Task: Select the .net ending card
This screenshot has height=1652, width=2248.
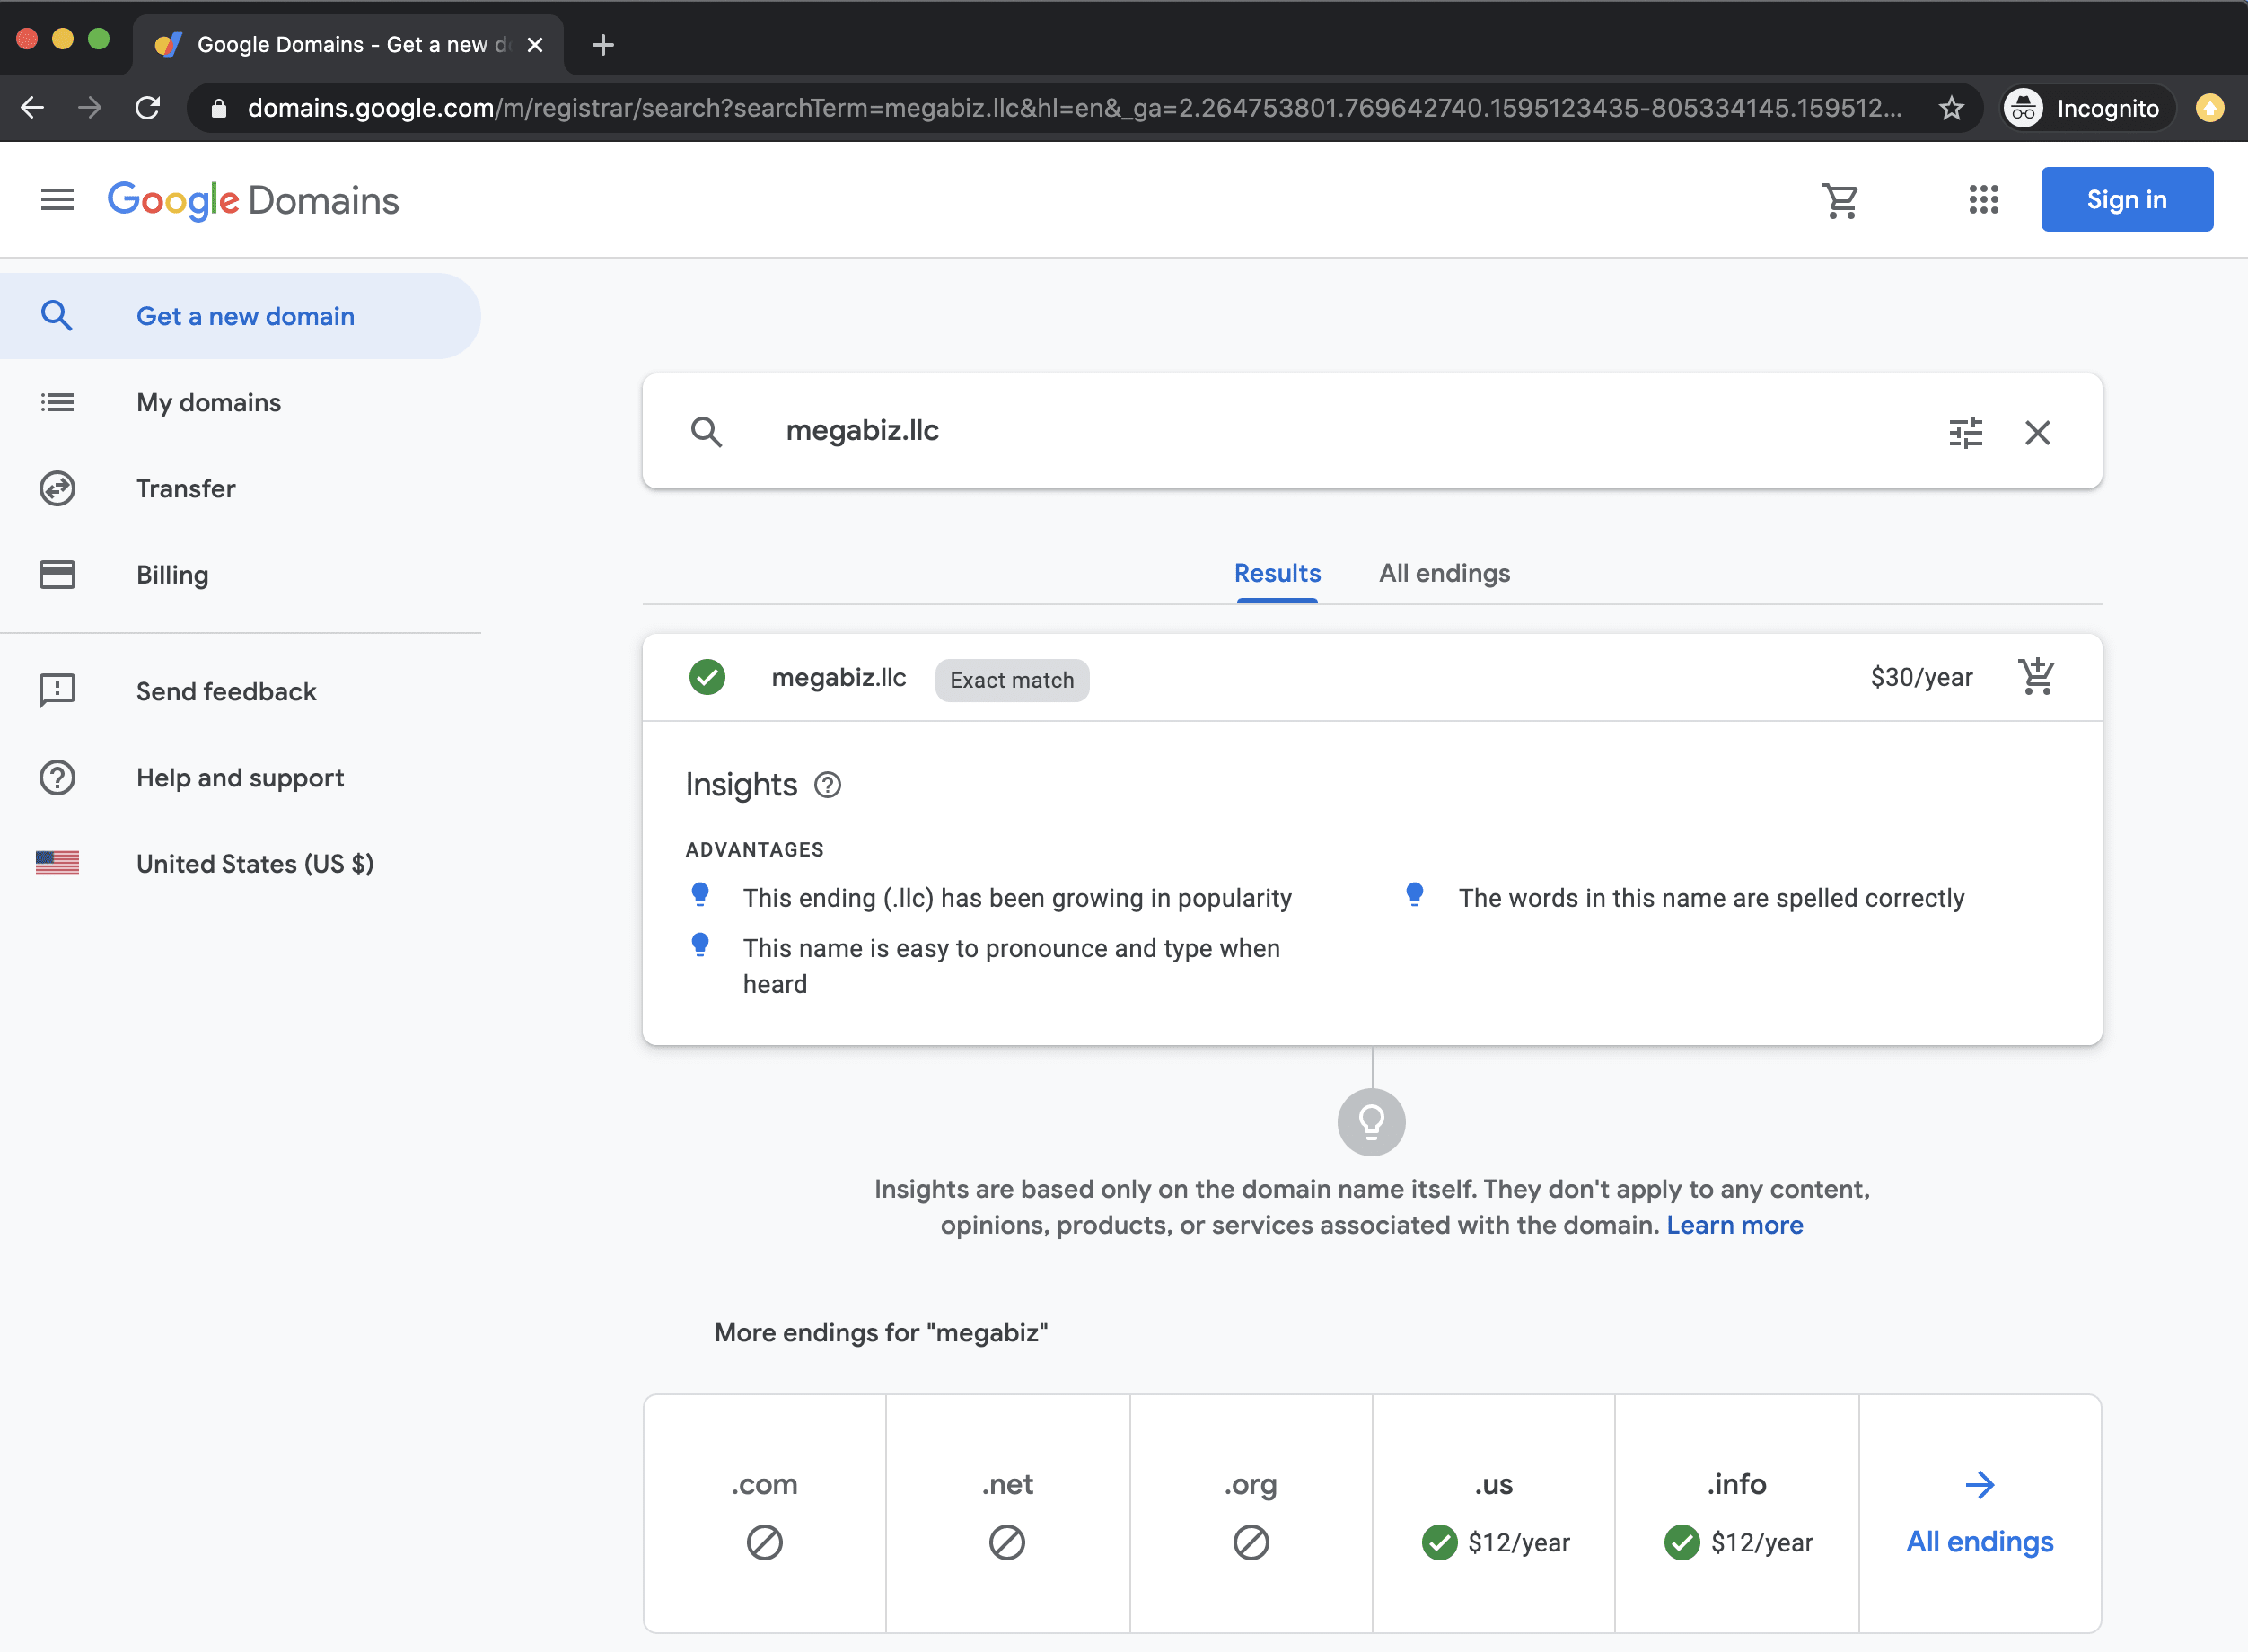Action: coord(1007,1513)
